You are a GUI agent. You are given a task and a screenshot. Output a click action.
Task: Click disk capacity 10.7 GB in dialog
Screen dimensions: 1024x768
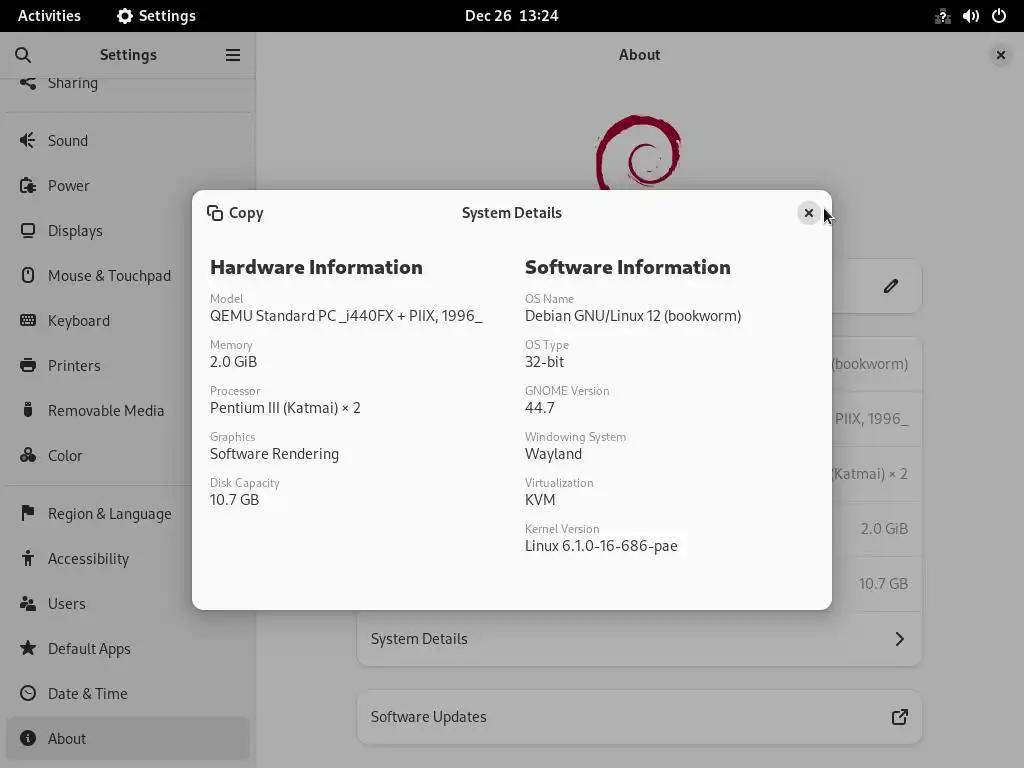[x=234, y=500]
